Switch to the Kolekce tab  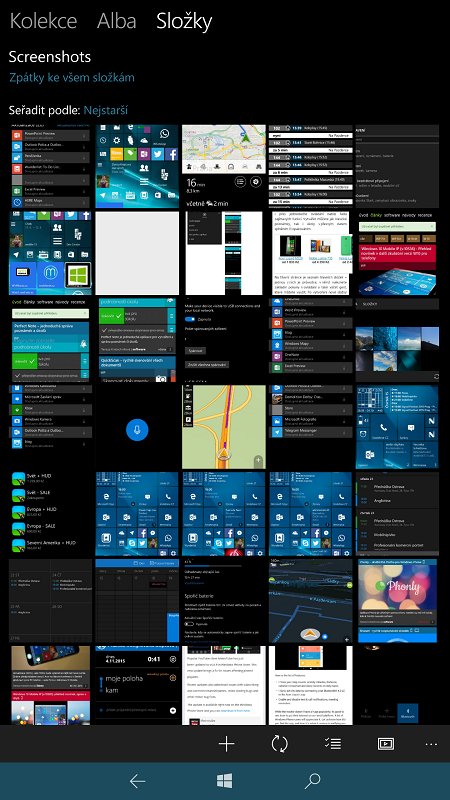pyautogui.click(x=43, y=21)
